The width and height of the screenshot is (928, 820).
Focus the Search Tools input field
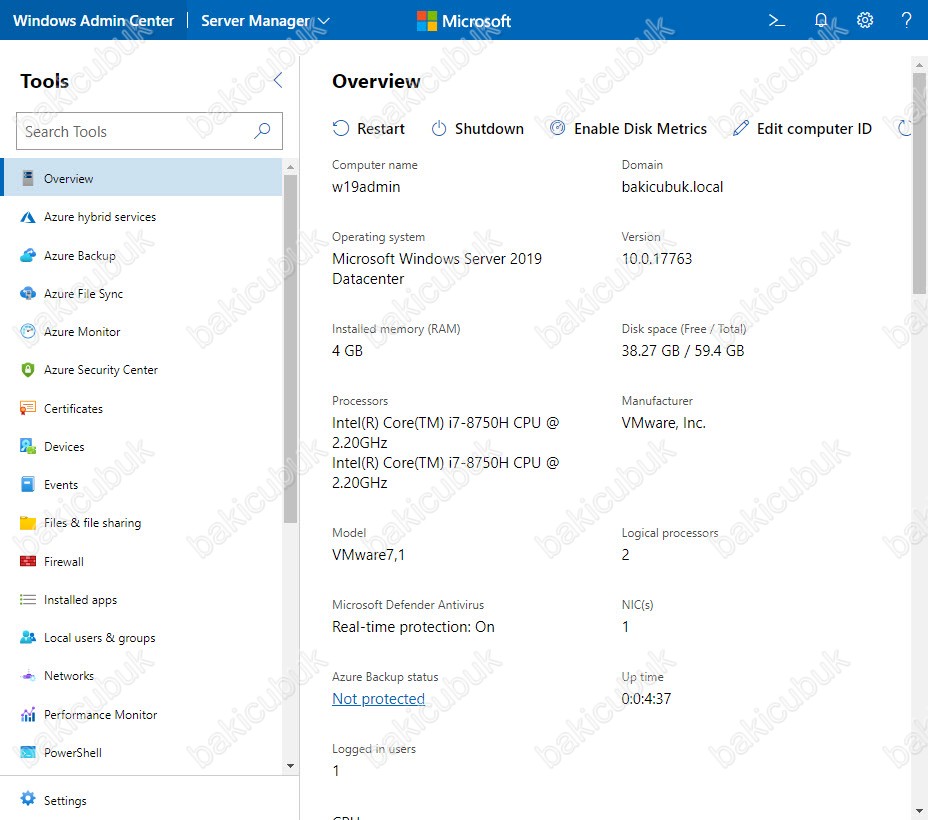tap(149, 131)
